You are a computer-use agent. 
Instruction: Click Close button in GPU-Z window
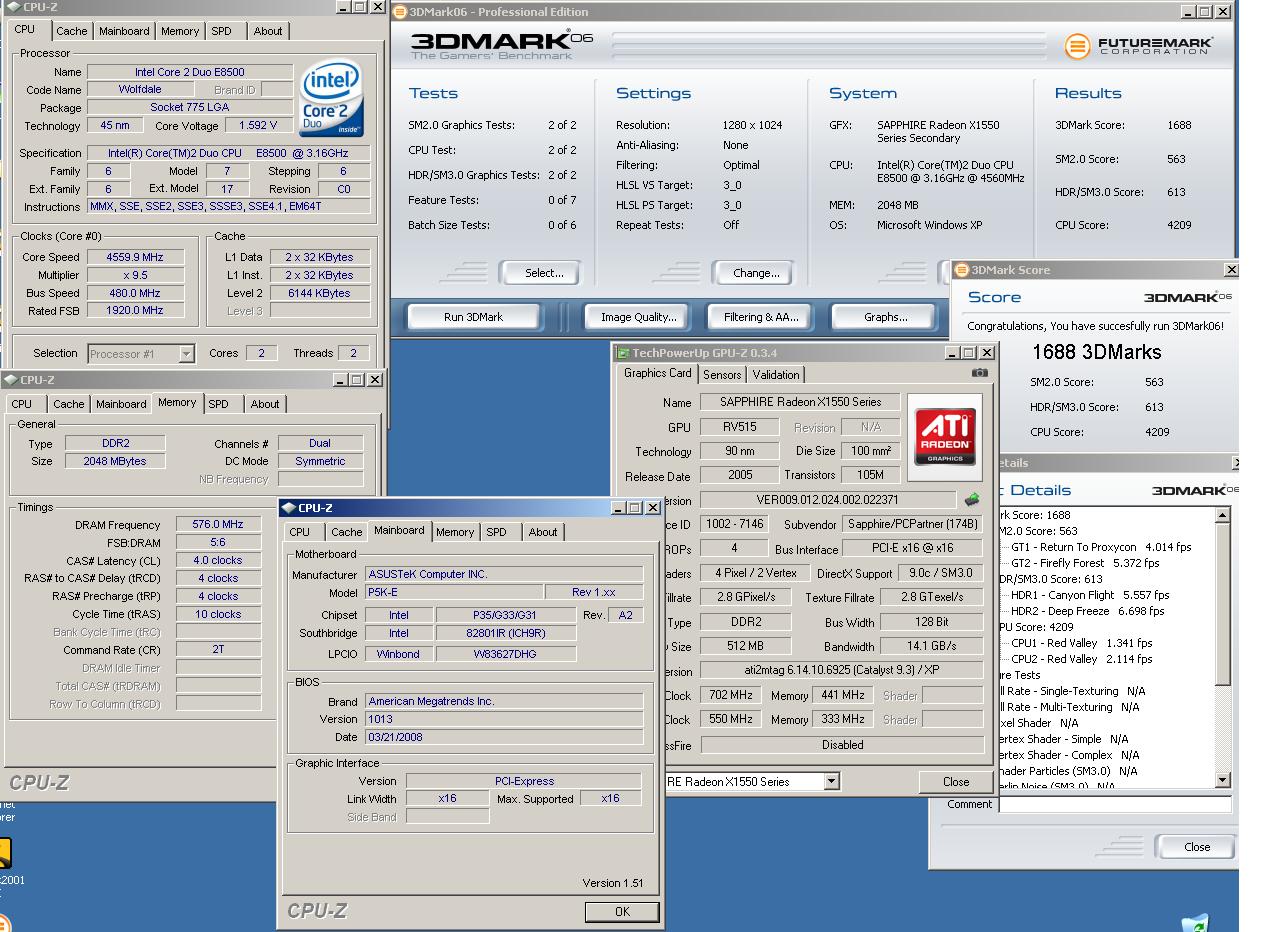click(x=956, y=782)
